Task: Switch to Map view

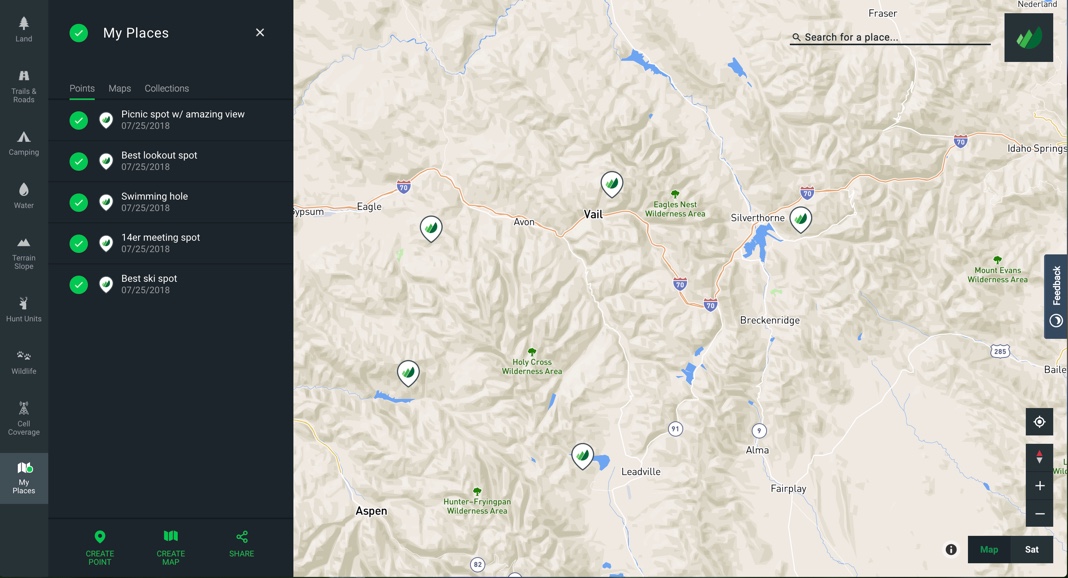Action: [989, 549]
